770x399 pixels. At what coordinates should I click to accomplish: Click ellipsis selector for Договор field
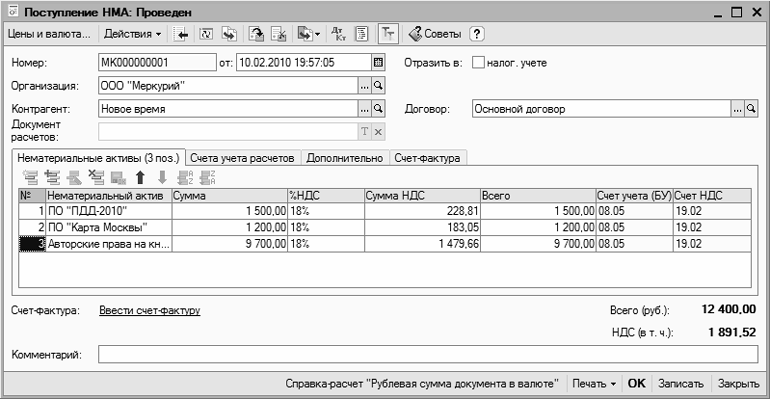[737, 109]
